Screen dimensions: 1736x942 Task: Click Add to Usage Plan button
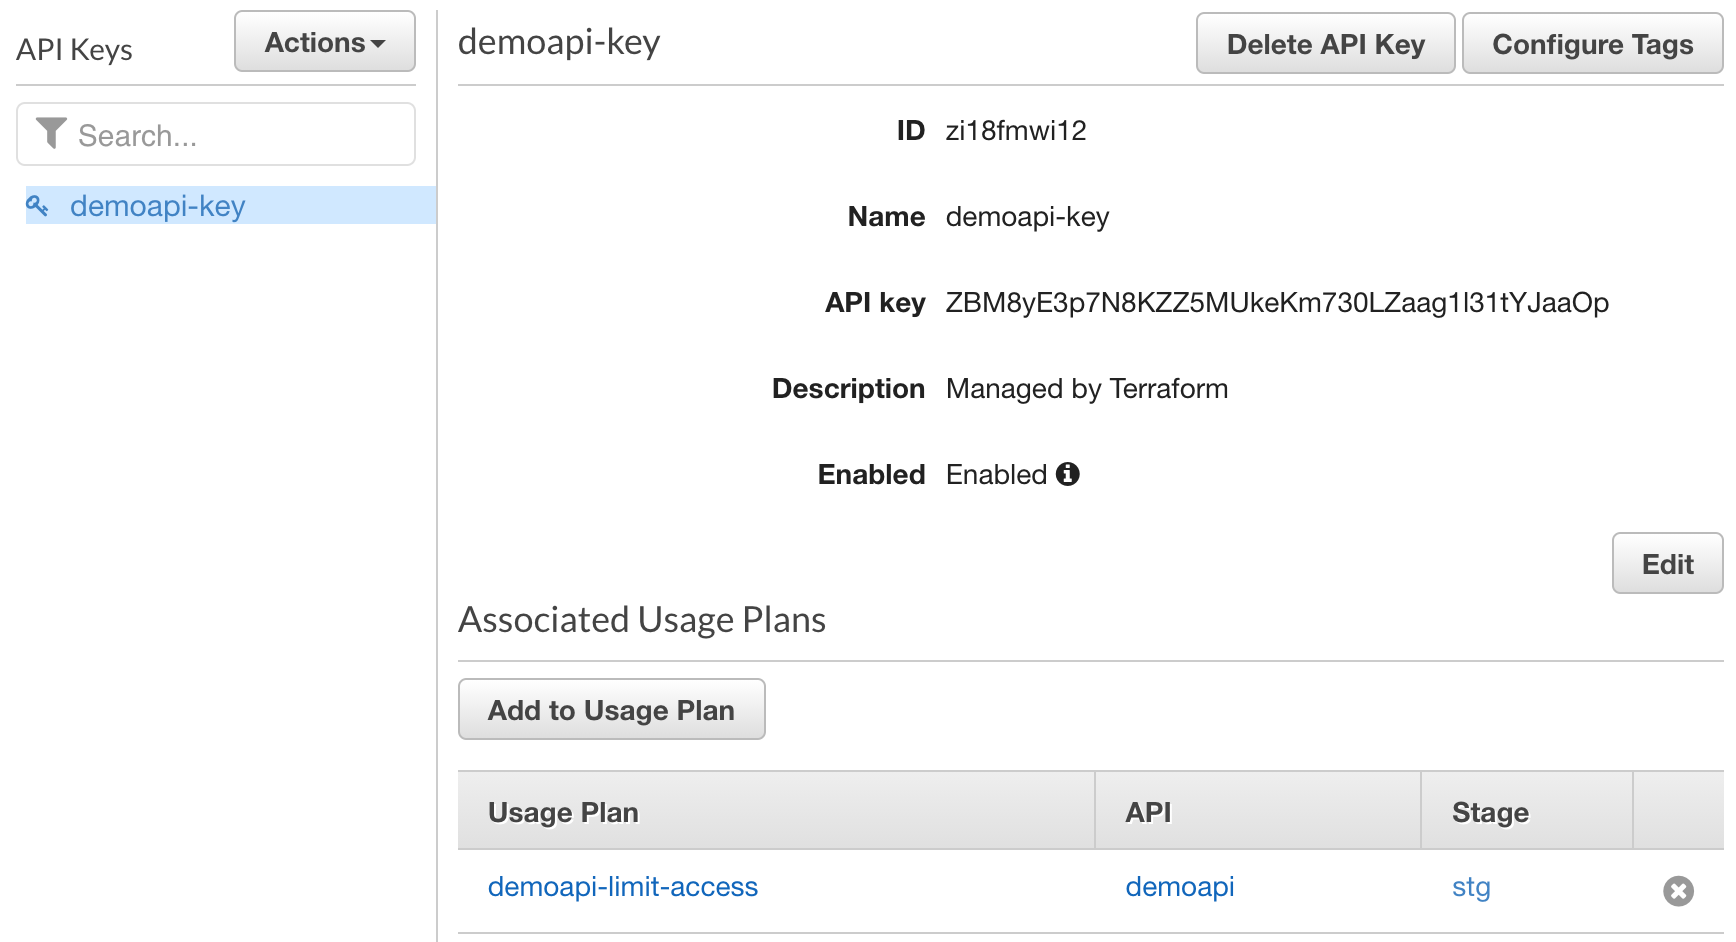tap(611, 710)
